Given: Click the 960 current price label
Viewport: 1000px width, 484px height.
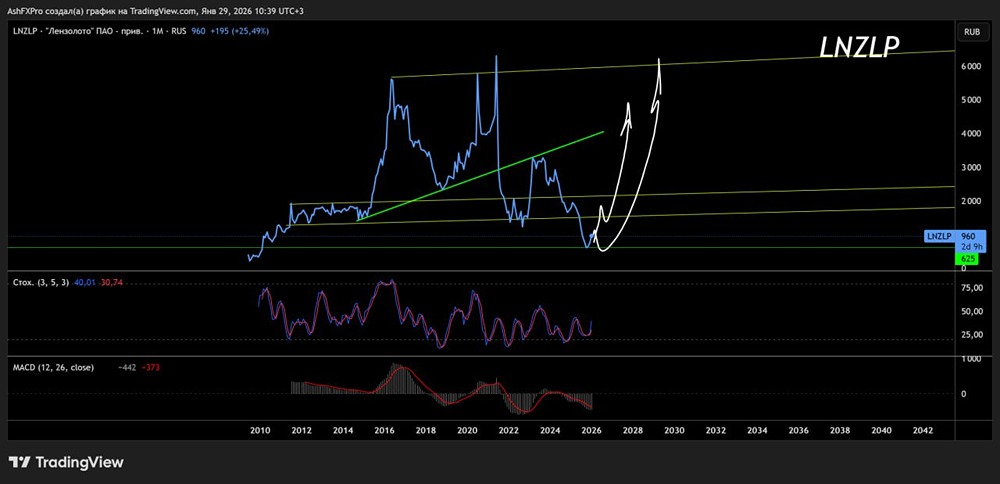Looking at the screenshot, I should pos(968,236).
